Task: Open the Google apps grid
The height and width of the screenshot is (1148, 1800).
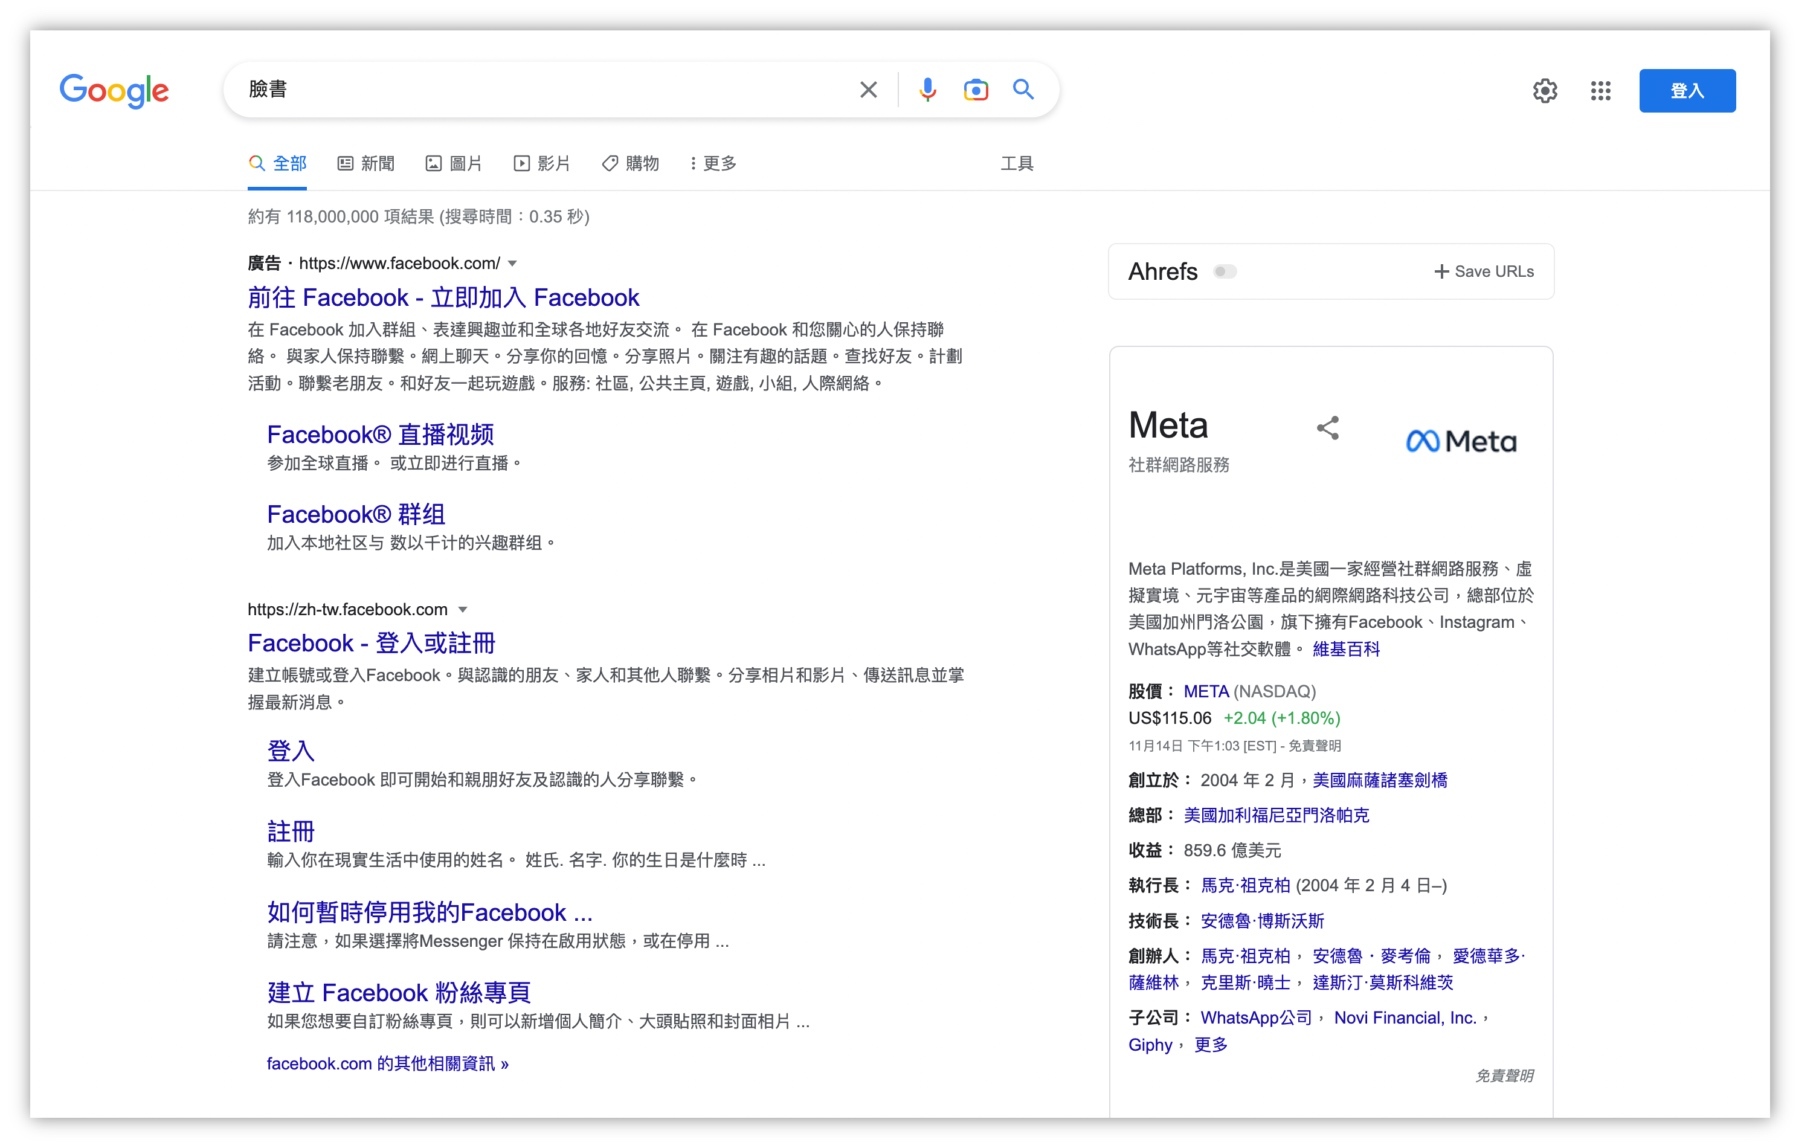Action: (x=1600, y=91)
